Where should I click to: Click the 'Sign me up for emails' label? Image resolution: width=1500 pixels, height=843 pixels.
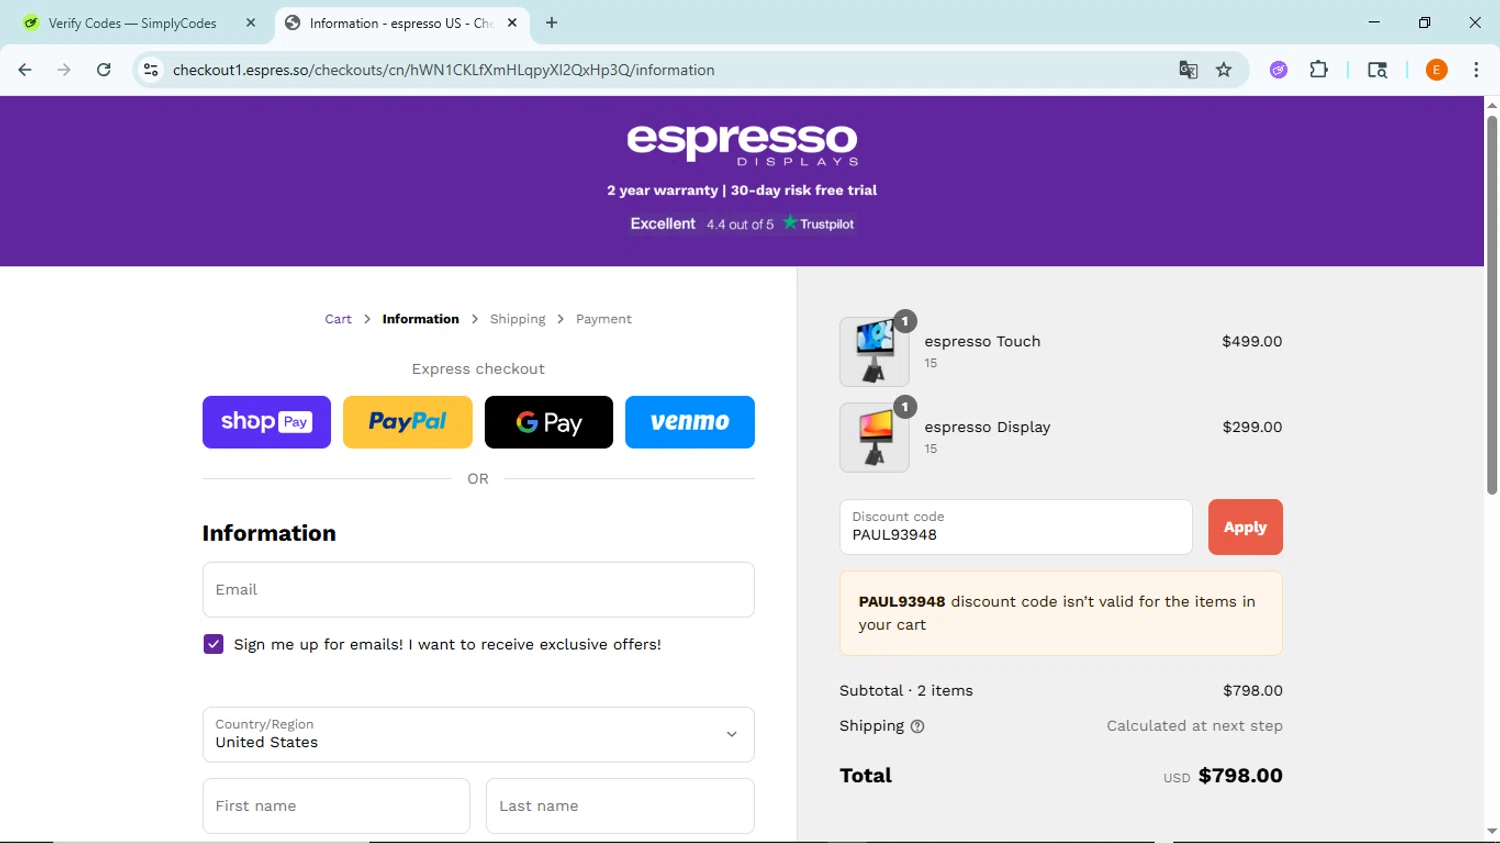tap(447, 644)
